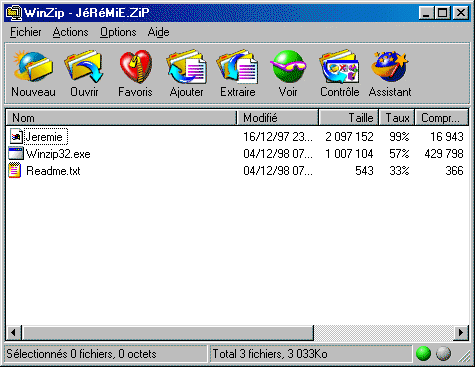Select the Winzip32.exe file name
The image size is (475, 367).
[x=58, y=154]
